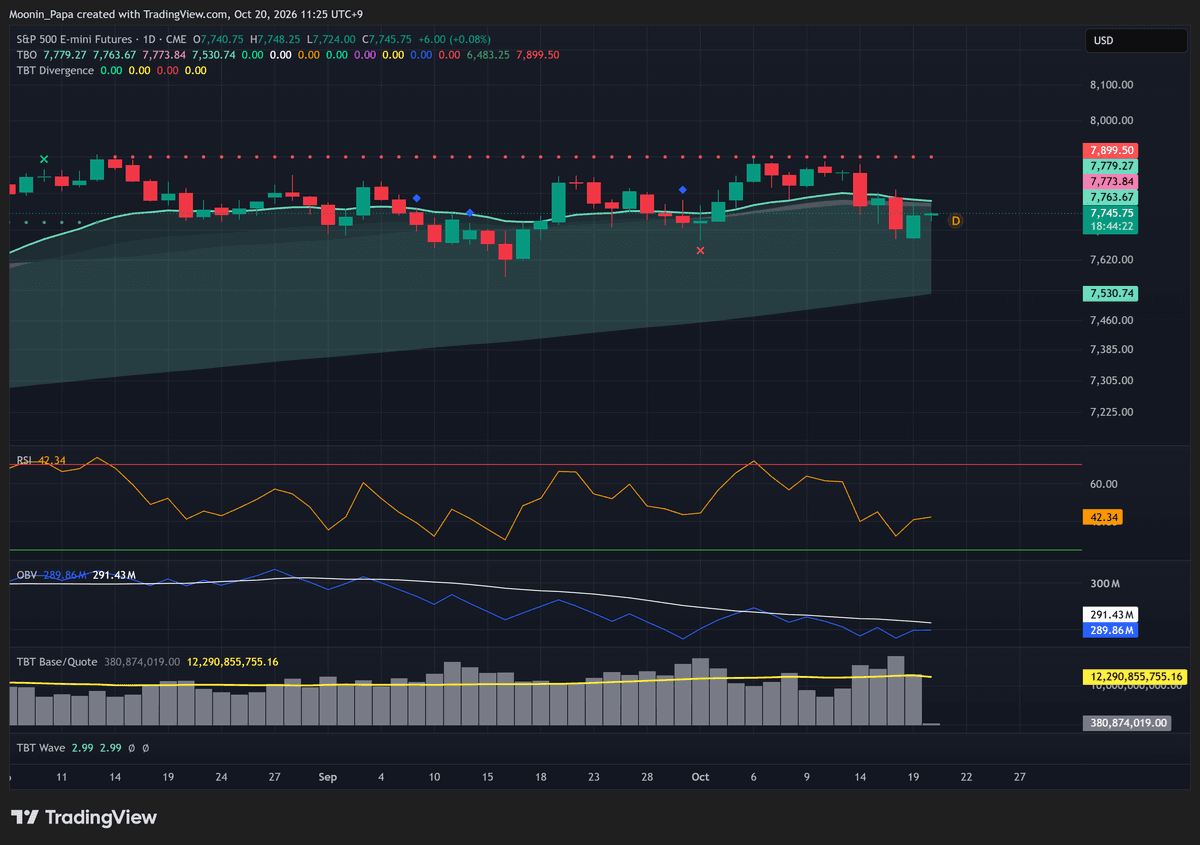The height and width of the screenshot is (845, 1200).
Task: Click the 7,620.00 price scale value
Action: (1111, 260)
